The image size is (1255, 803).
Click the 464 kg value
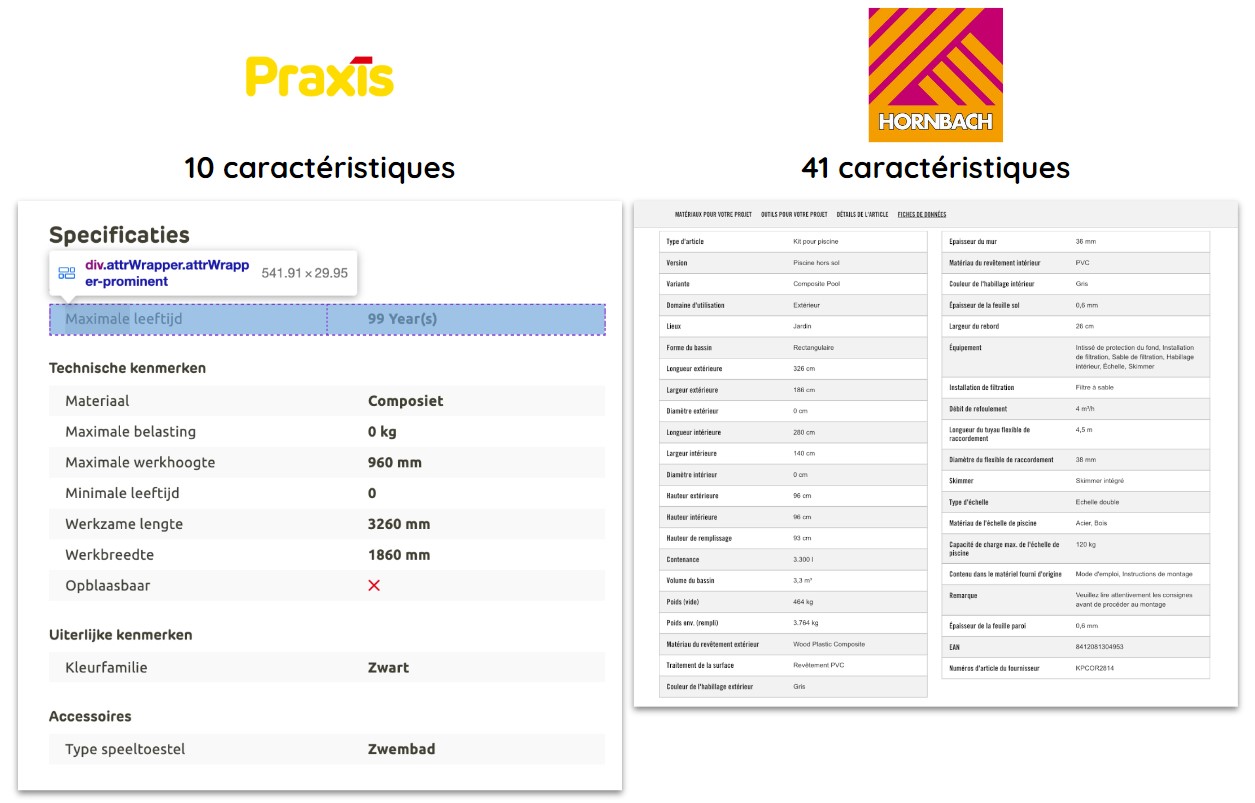click(x=803, y=602)
